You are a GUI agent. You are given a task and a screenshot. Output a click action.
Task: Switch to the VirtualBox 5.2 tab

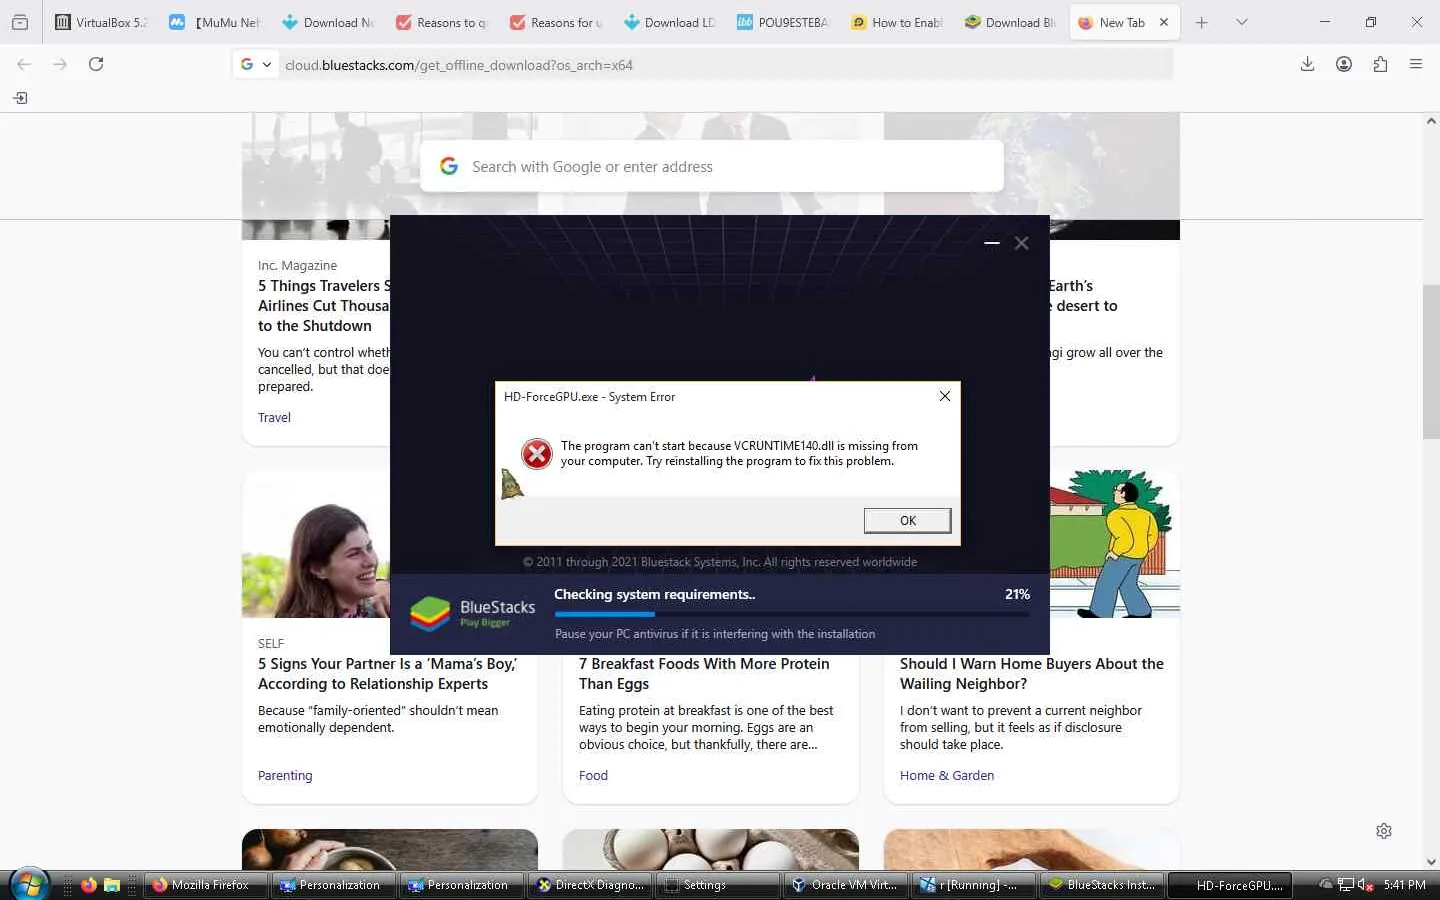(x=102, y=22)
